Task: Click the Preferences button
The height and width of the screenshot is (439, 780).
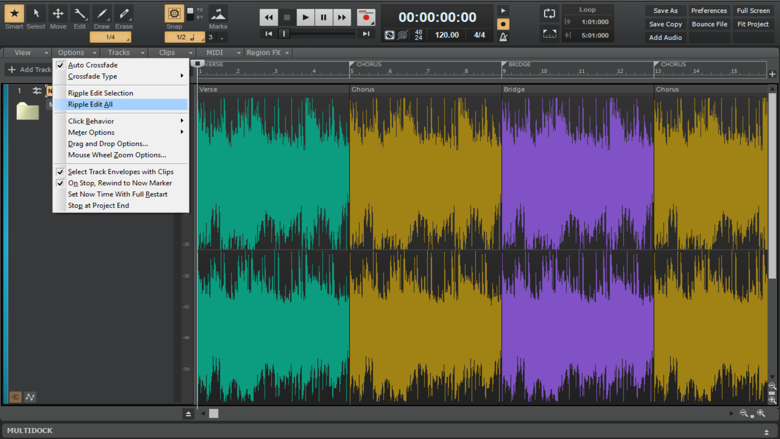Action: [709, 11]
